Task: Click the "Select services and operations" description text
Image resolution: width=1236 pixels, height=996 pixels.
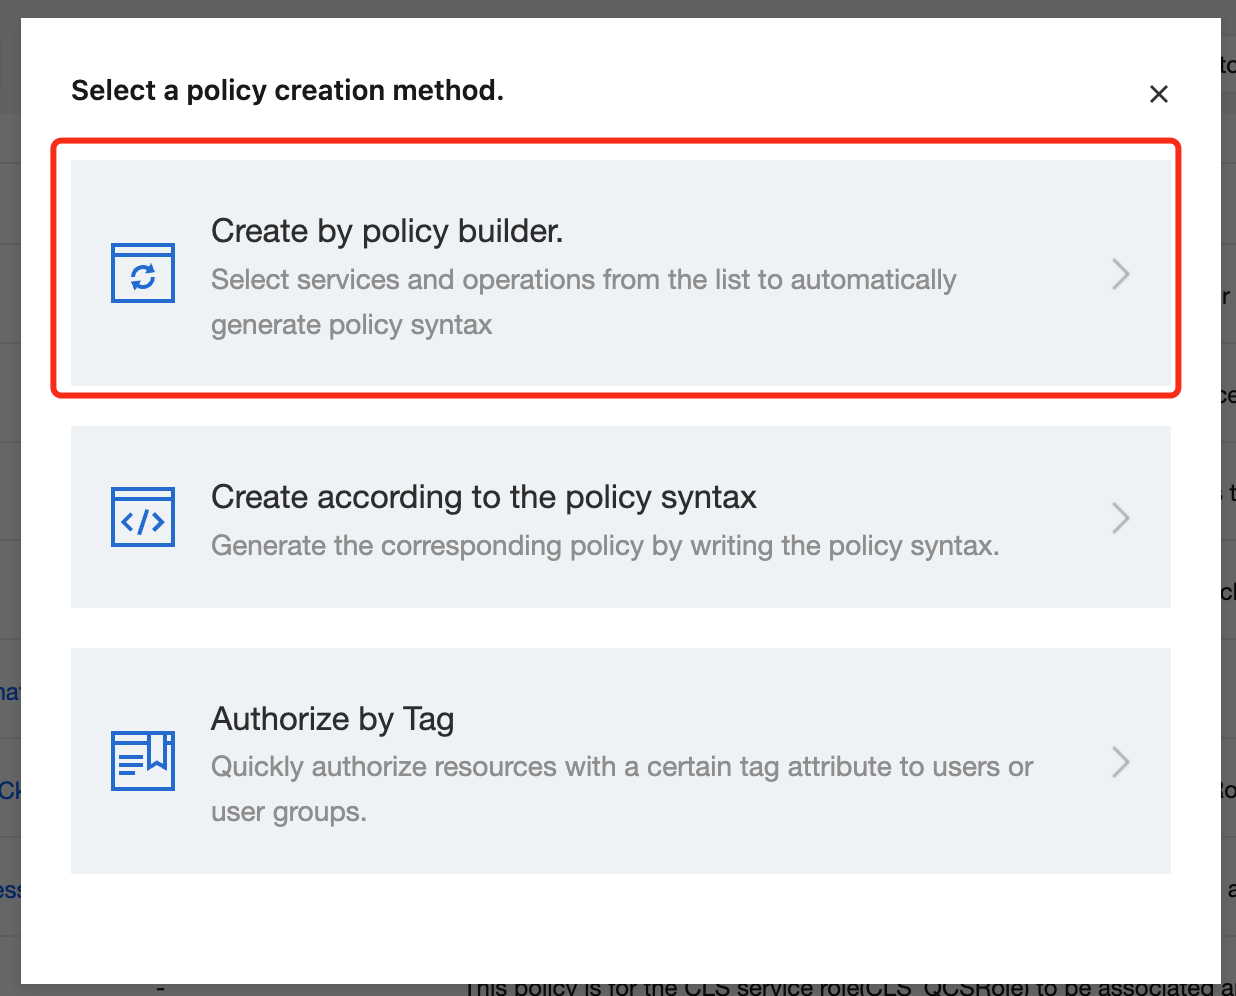Action: (x=583, y=280)
